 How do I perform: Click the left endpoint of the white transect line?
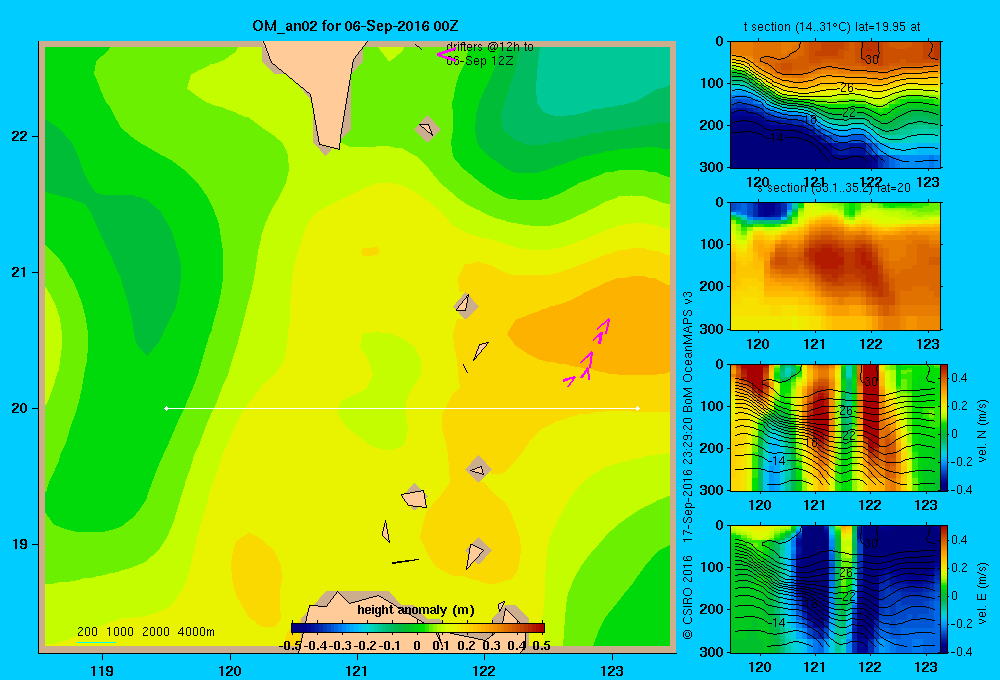(x=166, y=408)
